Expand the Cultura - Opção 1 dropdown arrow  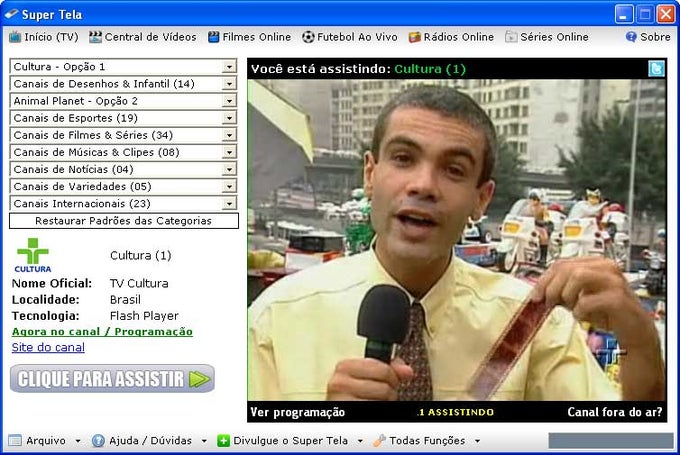click(229, 66)
